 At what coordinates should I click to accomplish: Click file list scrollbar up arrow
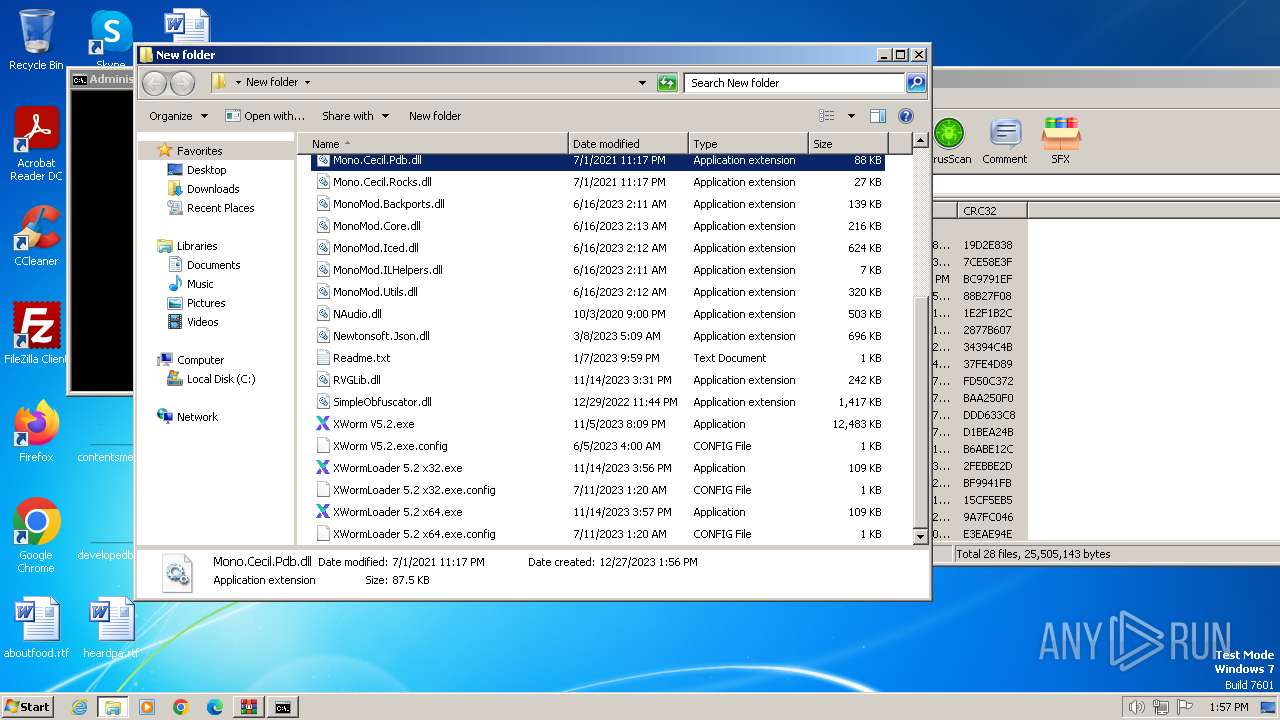click(921, 141)
